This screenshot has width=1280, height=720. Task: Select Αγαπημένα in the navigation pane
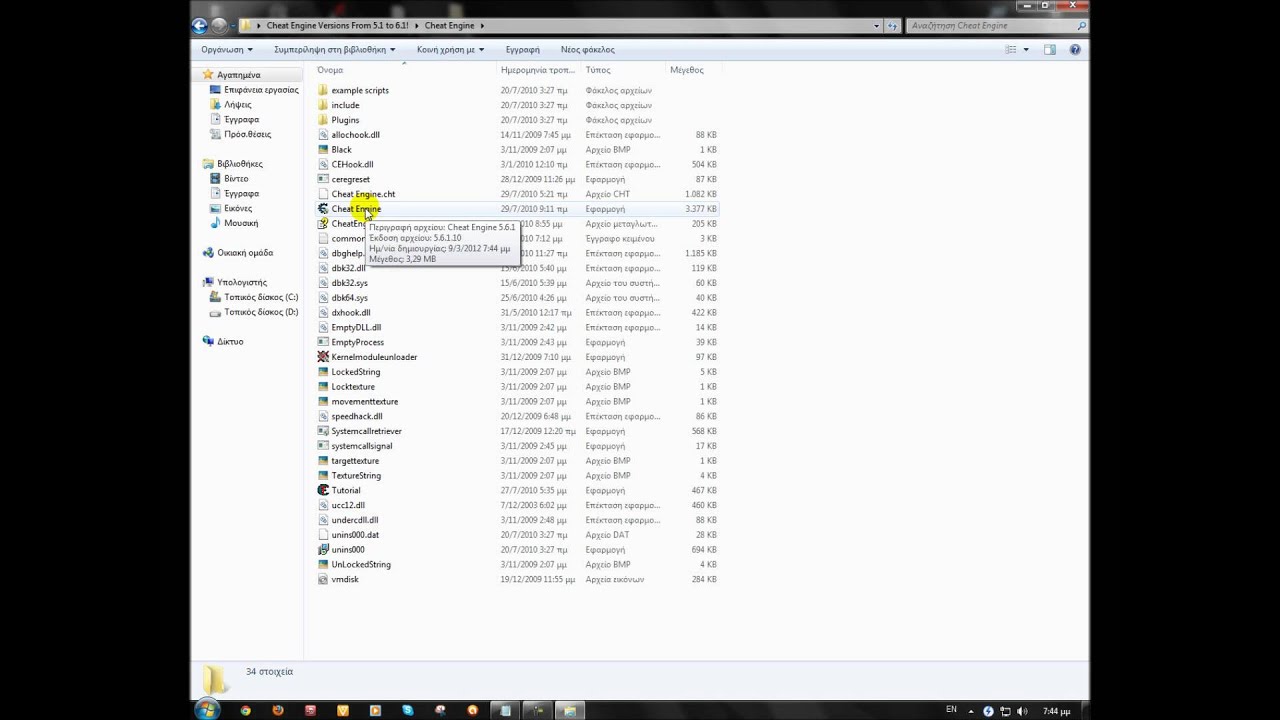(x=239, y=75)
